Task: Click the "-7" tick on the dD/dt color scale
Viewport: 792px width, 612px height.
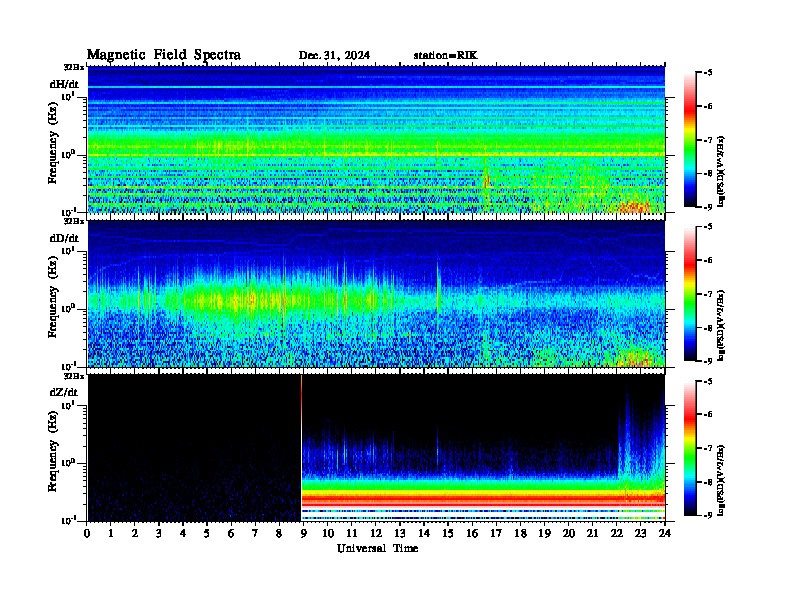Action: pos(708,294)
